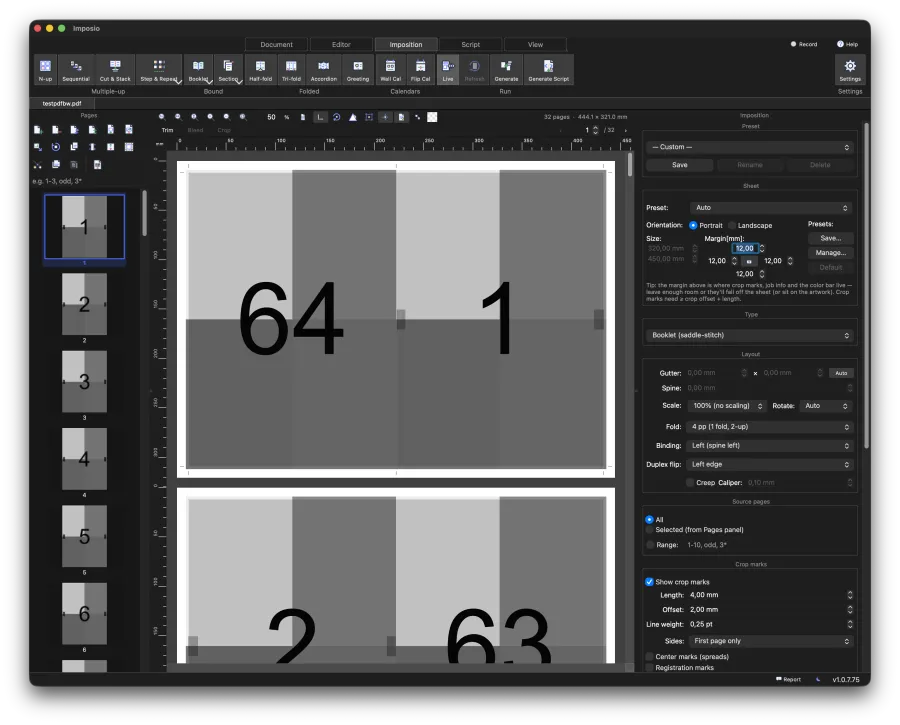
Task: Select the Booklet imposition tool
Action: (x=198, y=70)
